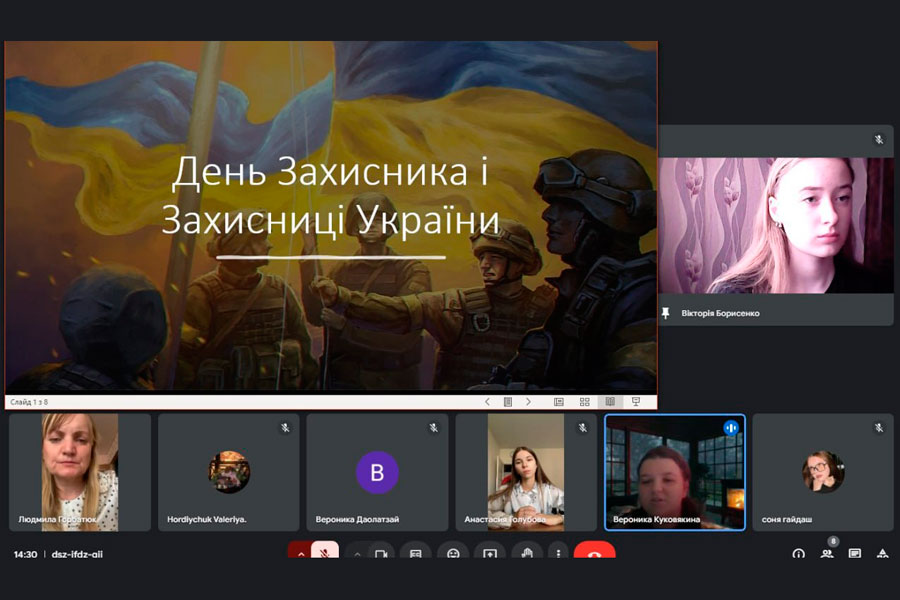Click Вікторія Борисенко pinned video
The image size is (900, 600).
point(775,226)
